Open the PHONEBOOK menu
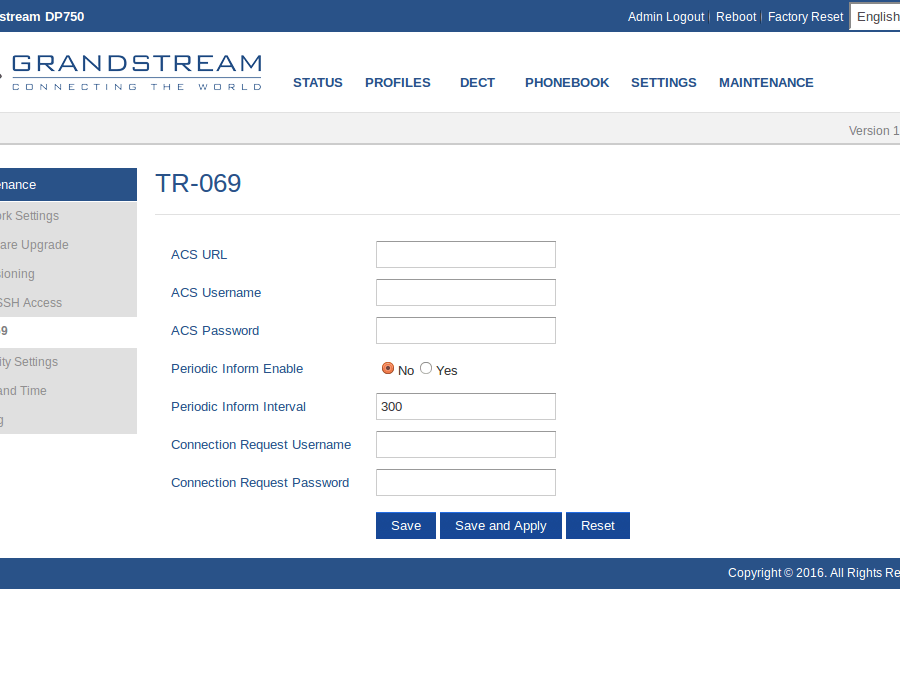Image resolution: width=900 pixels, height=673 pixels. point(566,83)
